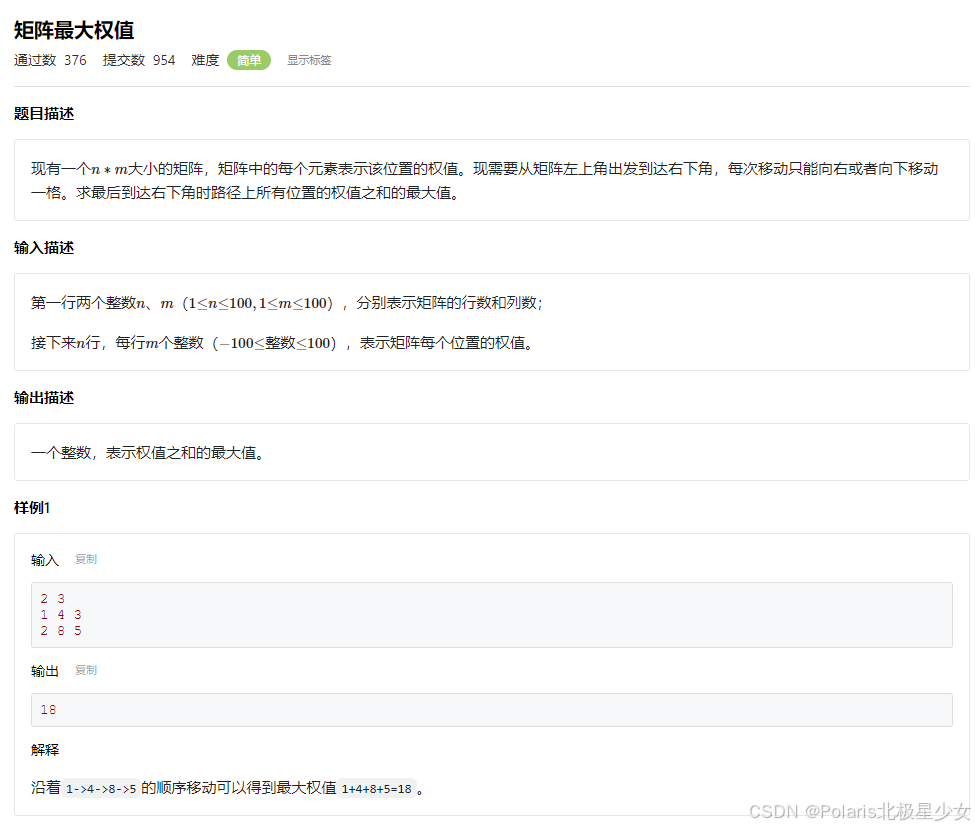Image resolution: width=975 pixels, height=829 pixels.
Task: Copy the sample output via 复制 next to 输出
Action: click(x=86, y=670)
